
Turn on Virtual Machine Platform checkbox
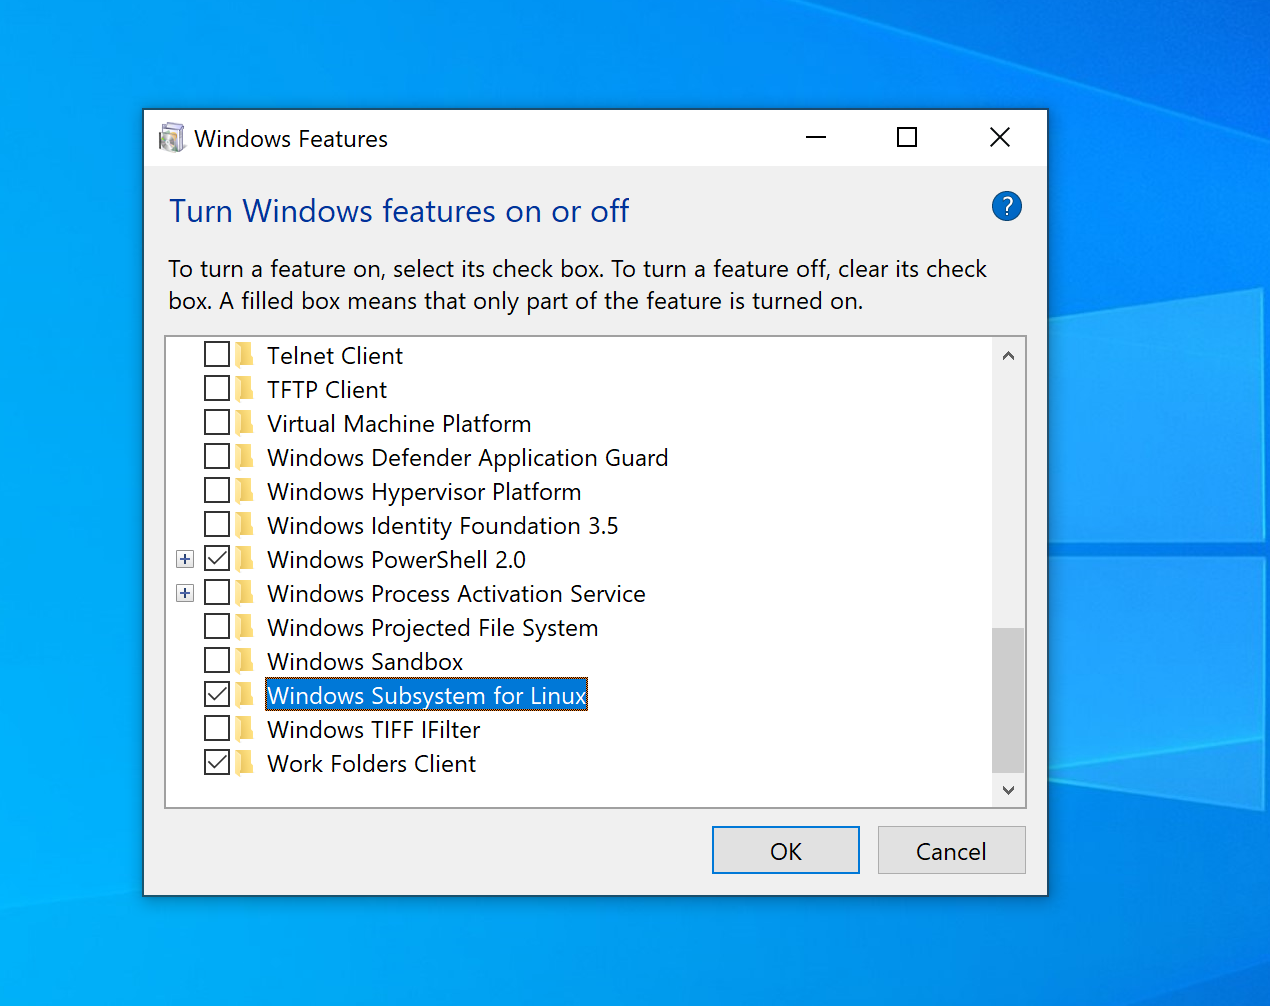click(x=217, y=422)
